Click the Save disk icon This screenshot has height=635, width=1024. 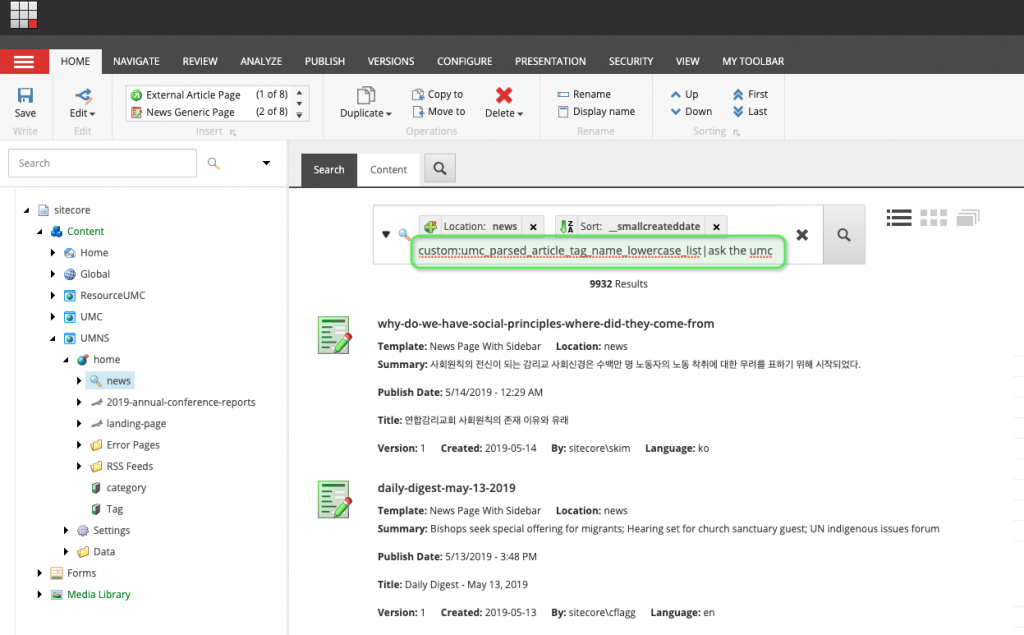point(25,95)
